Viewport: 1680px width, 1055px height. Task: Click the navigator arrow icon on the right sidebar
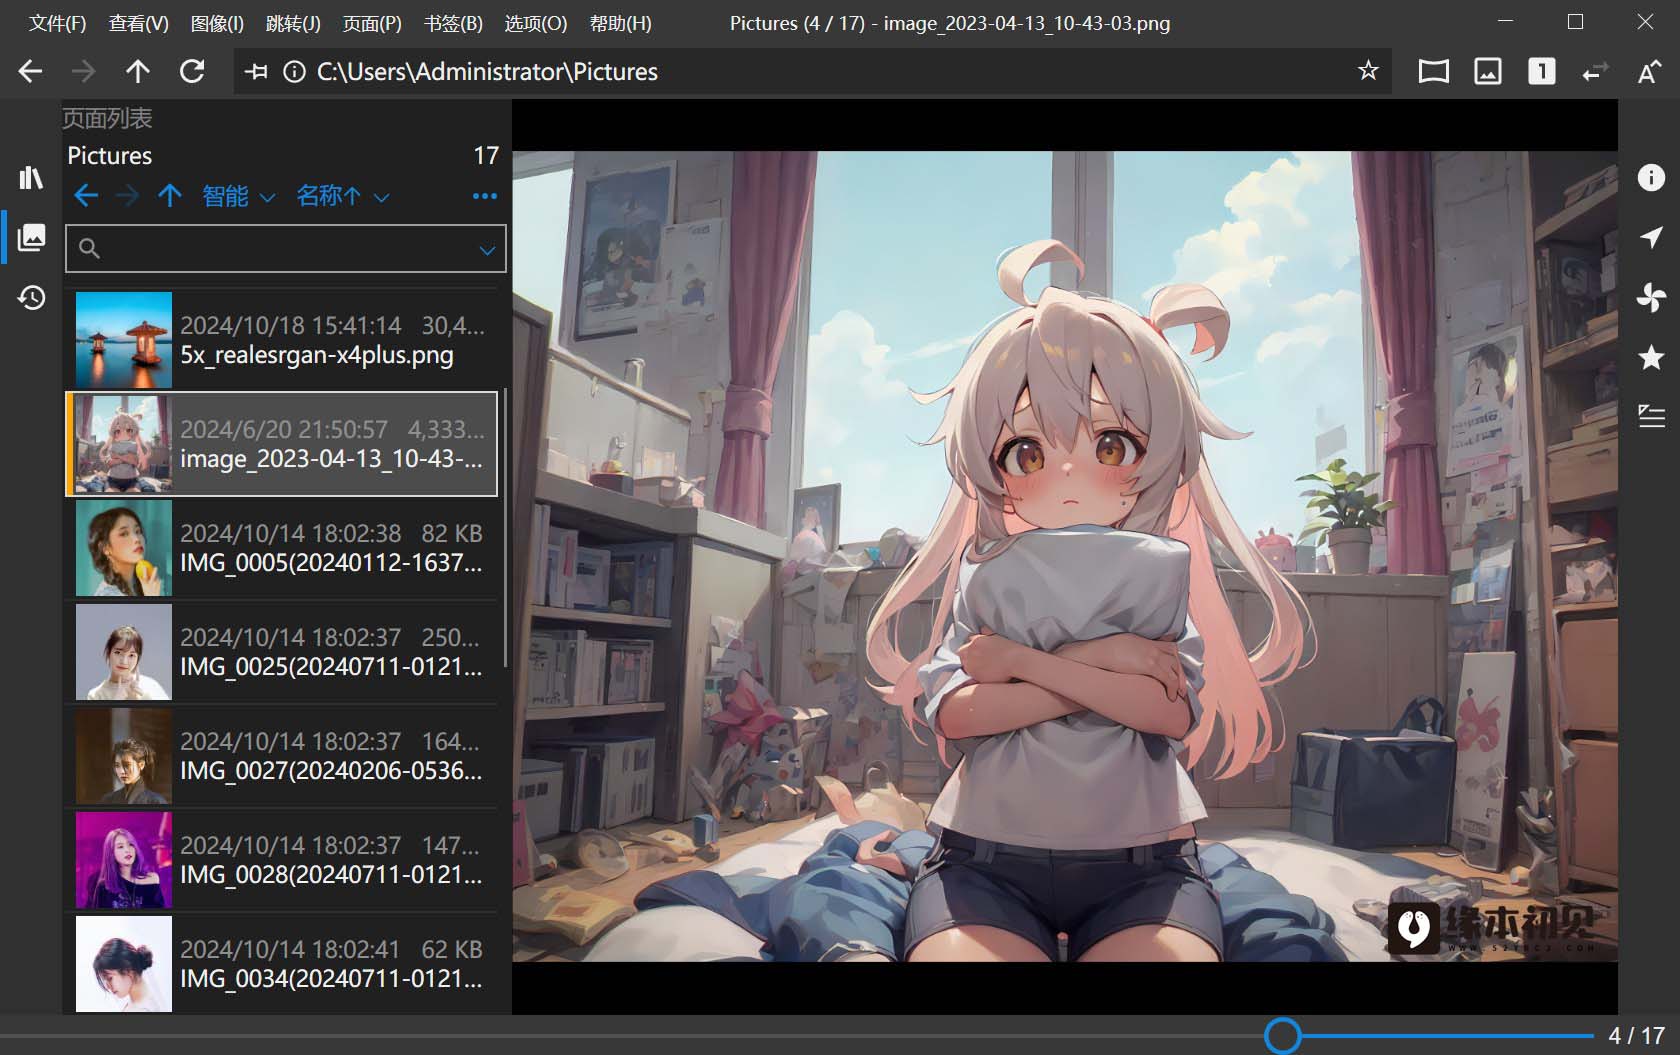coord(1651,237)
